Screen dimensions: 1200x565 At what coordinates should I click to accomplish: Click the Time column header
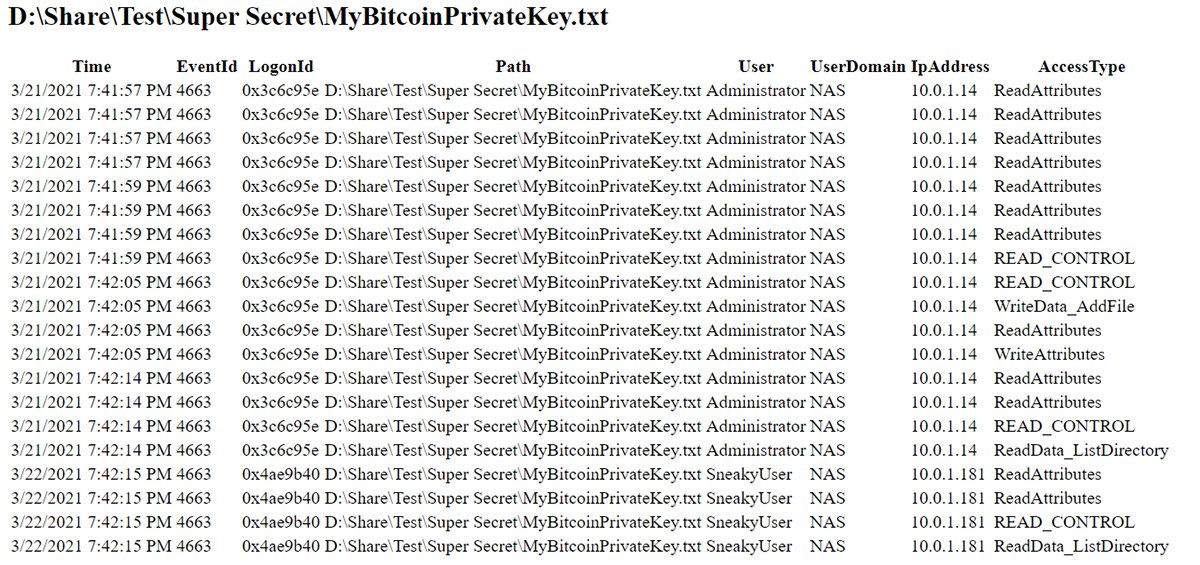[x=92, y=67]
